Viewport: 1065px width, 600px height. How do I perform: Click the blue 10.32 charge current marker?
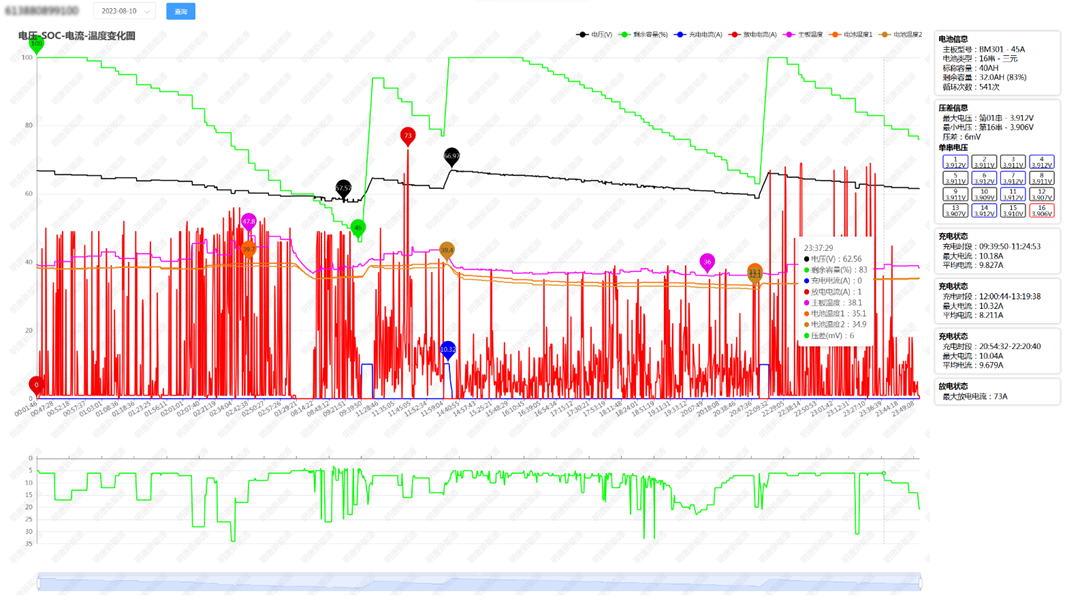pos(448,349)
